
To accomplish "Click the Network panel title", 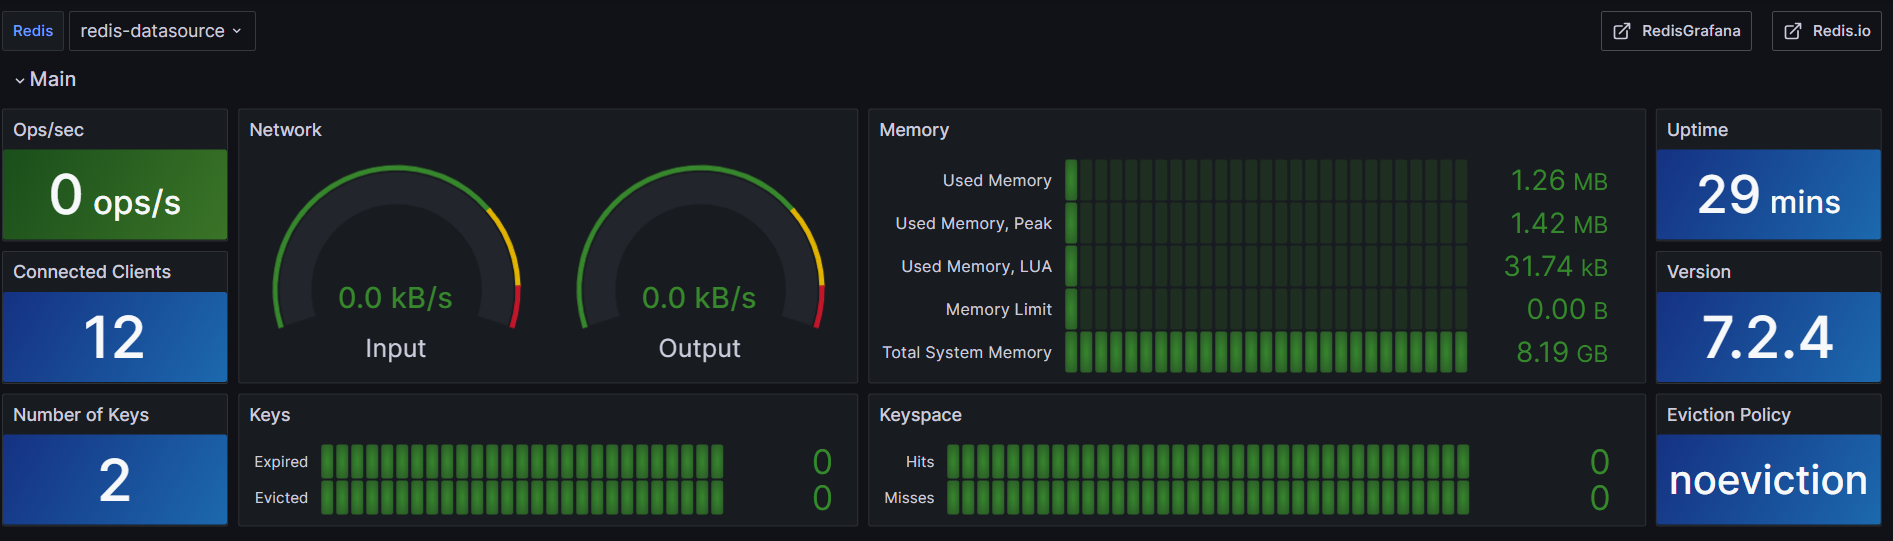I will coord(285,130).
